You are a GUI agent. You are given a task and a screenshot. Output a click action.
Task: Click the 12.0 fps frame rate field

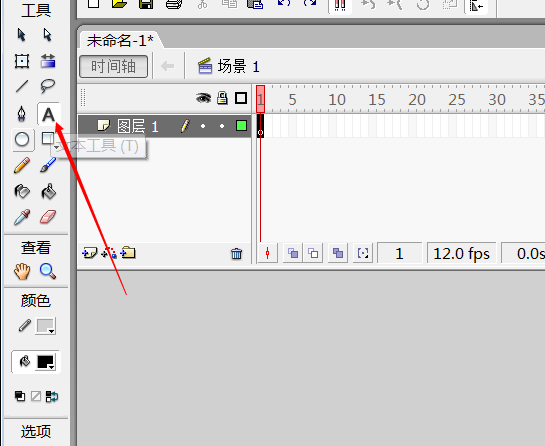pyautogui.click(x=462, y=253)
